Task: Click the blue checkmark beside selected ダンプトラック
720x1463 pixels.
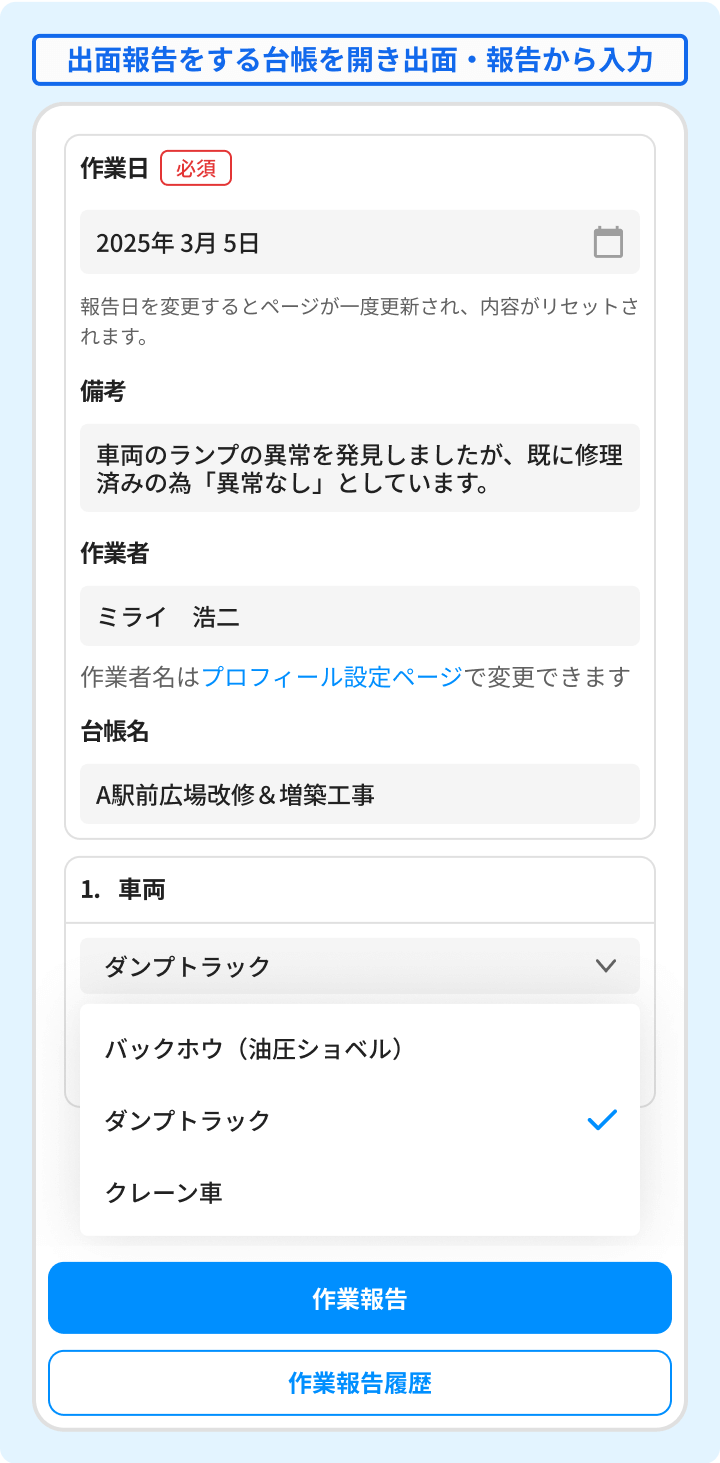Action: coord(602,1120)
